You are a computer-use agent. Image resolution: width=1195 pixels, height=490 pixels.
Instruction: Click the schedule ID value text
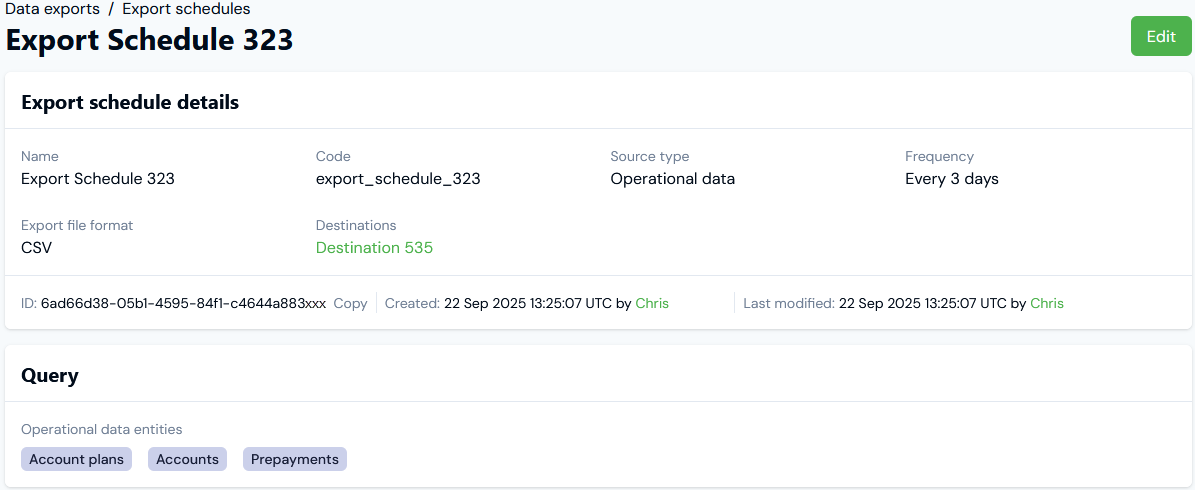(183, 303)
